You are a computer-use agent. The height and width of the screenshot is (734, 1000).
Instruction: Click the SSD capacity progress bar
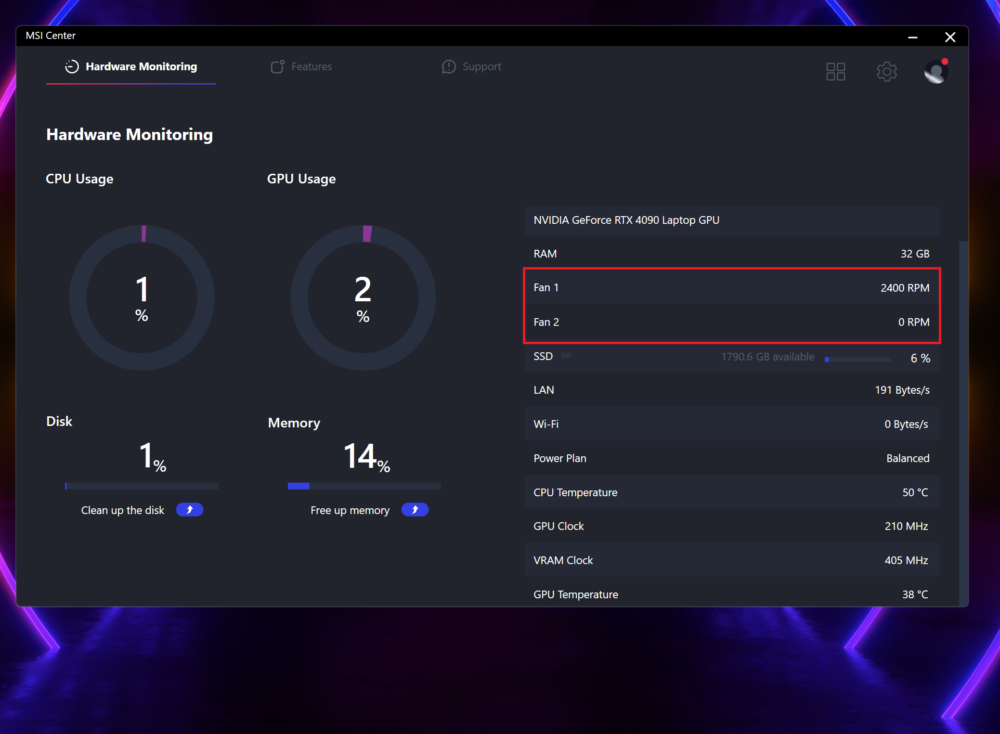click(x=857, y=359)
